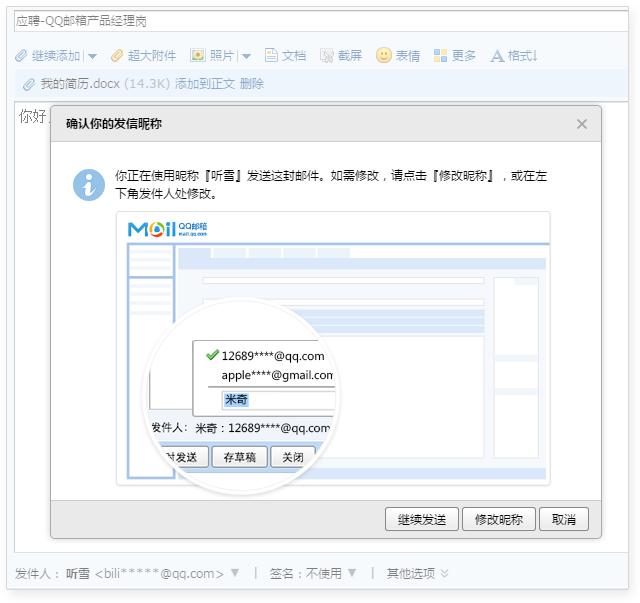The height and width of the screenshot is (603, 640).
Task: Click the 超大附件 paperclip icon
Action: (117, 55)
